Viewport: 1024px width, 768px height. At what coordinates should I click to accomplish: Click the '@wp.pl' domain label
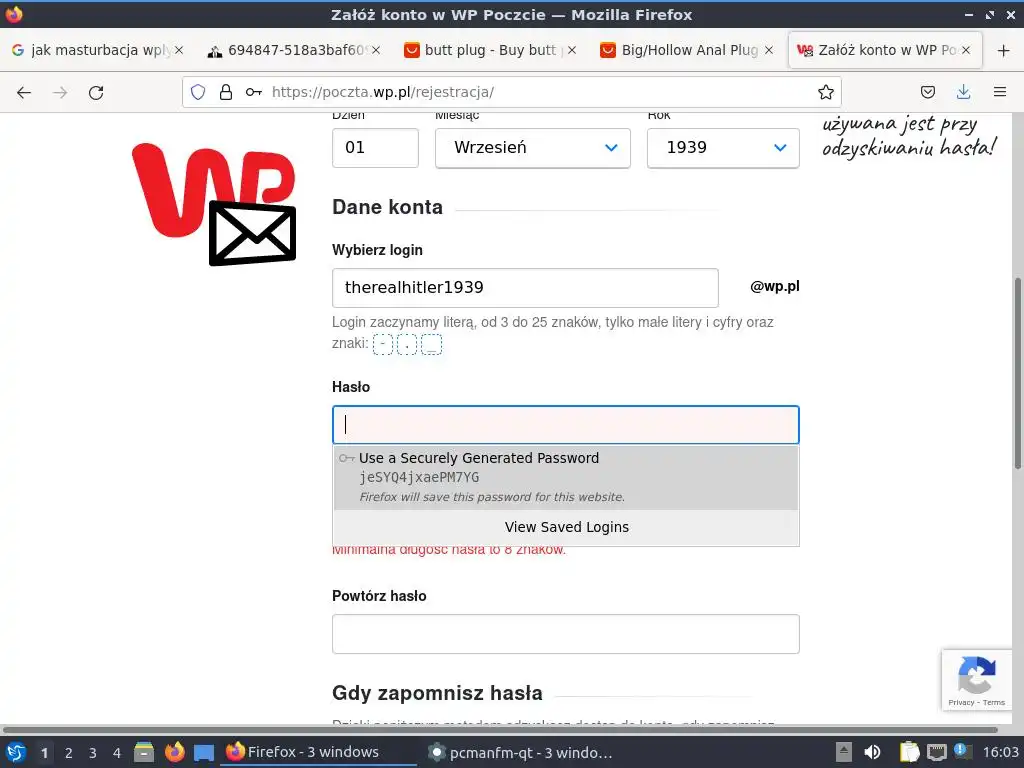(x=775, y=286)
